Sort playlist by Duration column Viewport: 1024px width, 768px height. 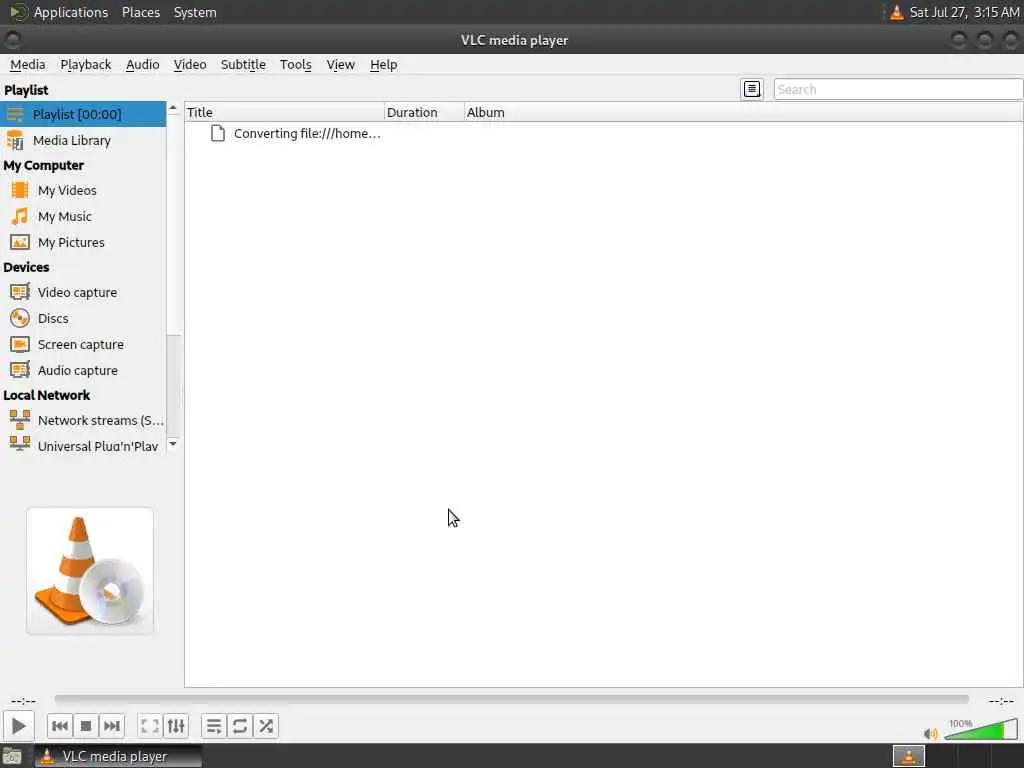pyautogui.click(x=424, y=112)
